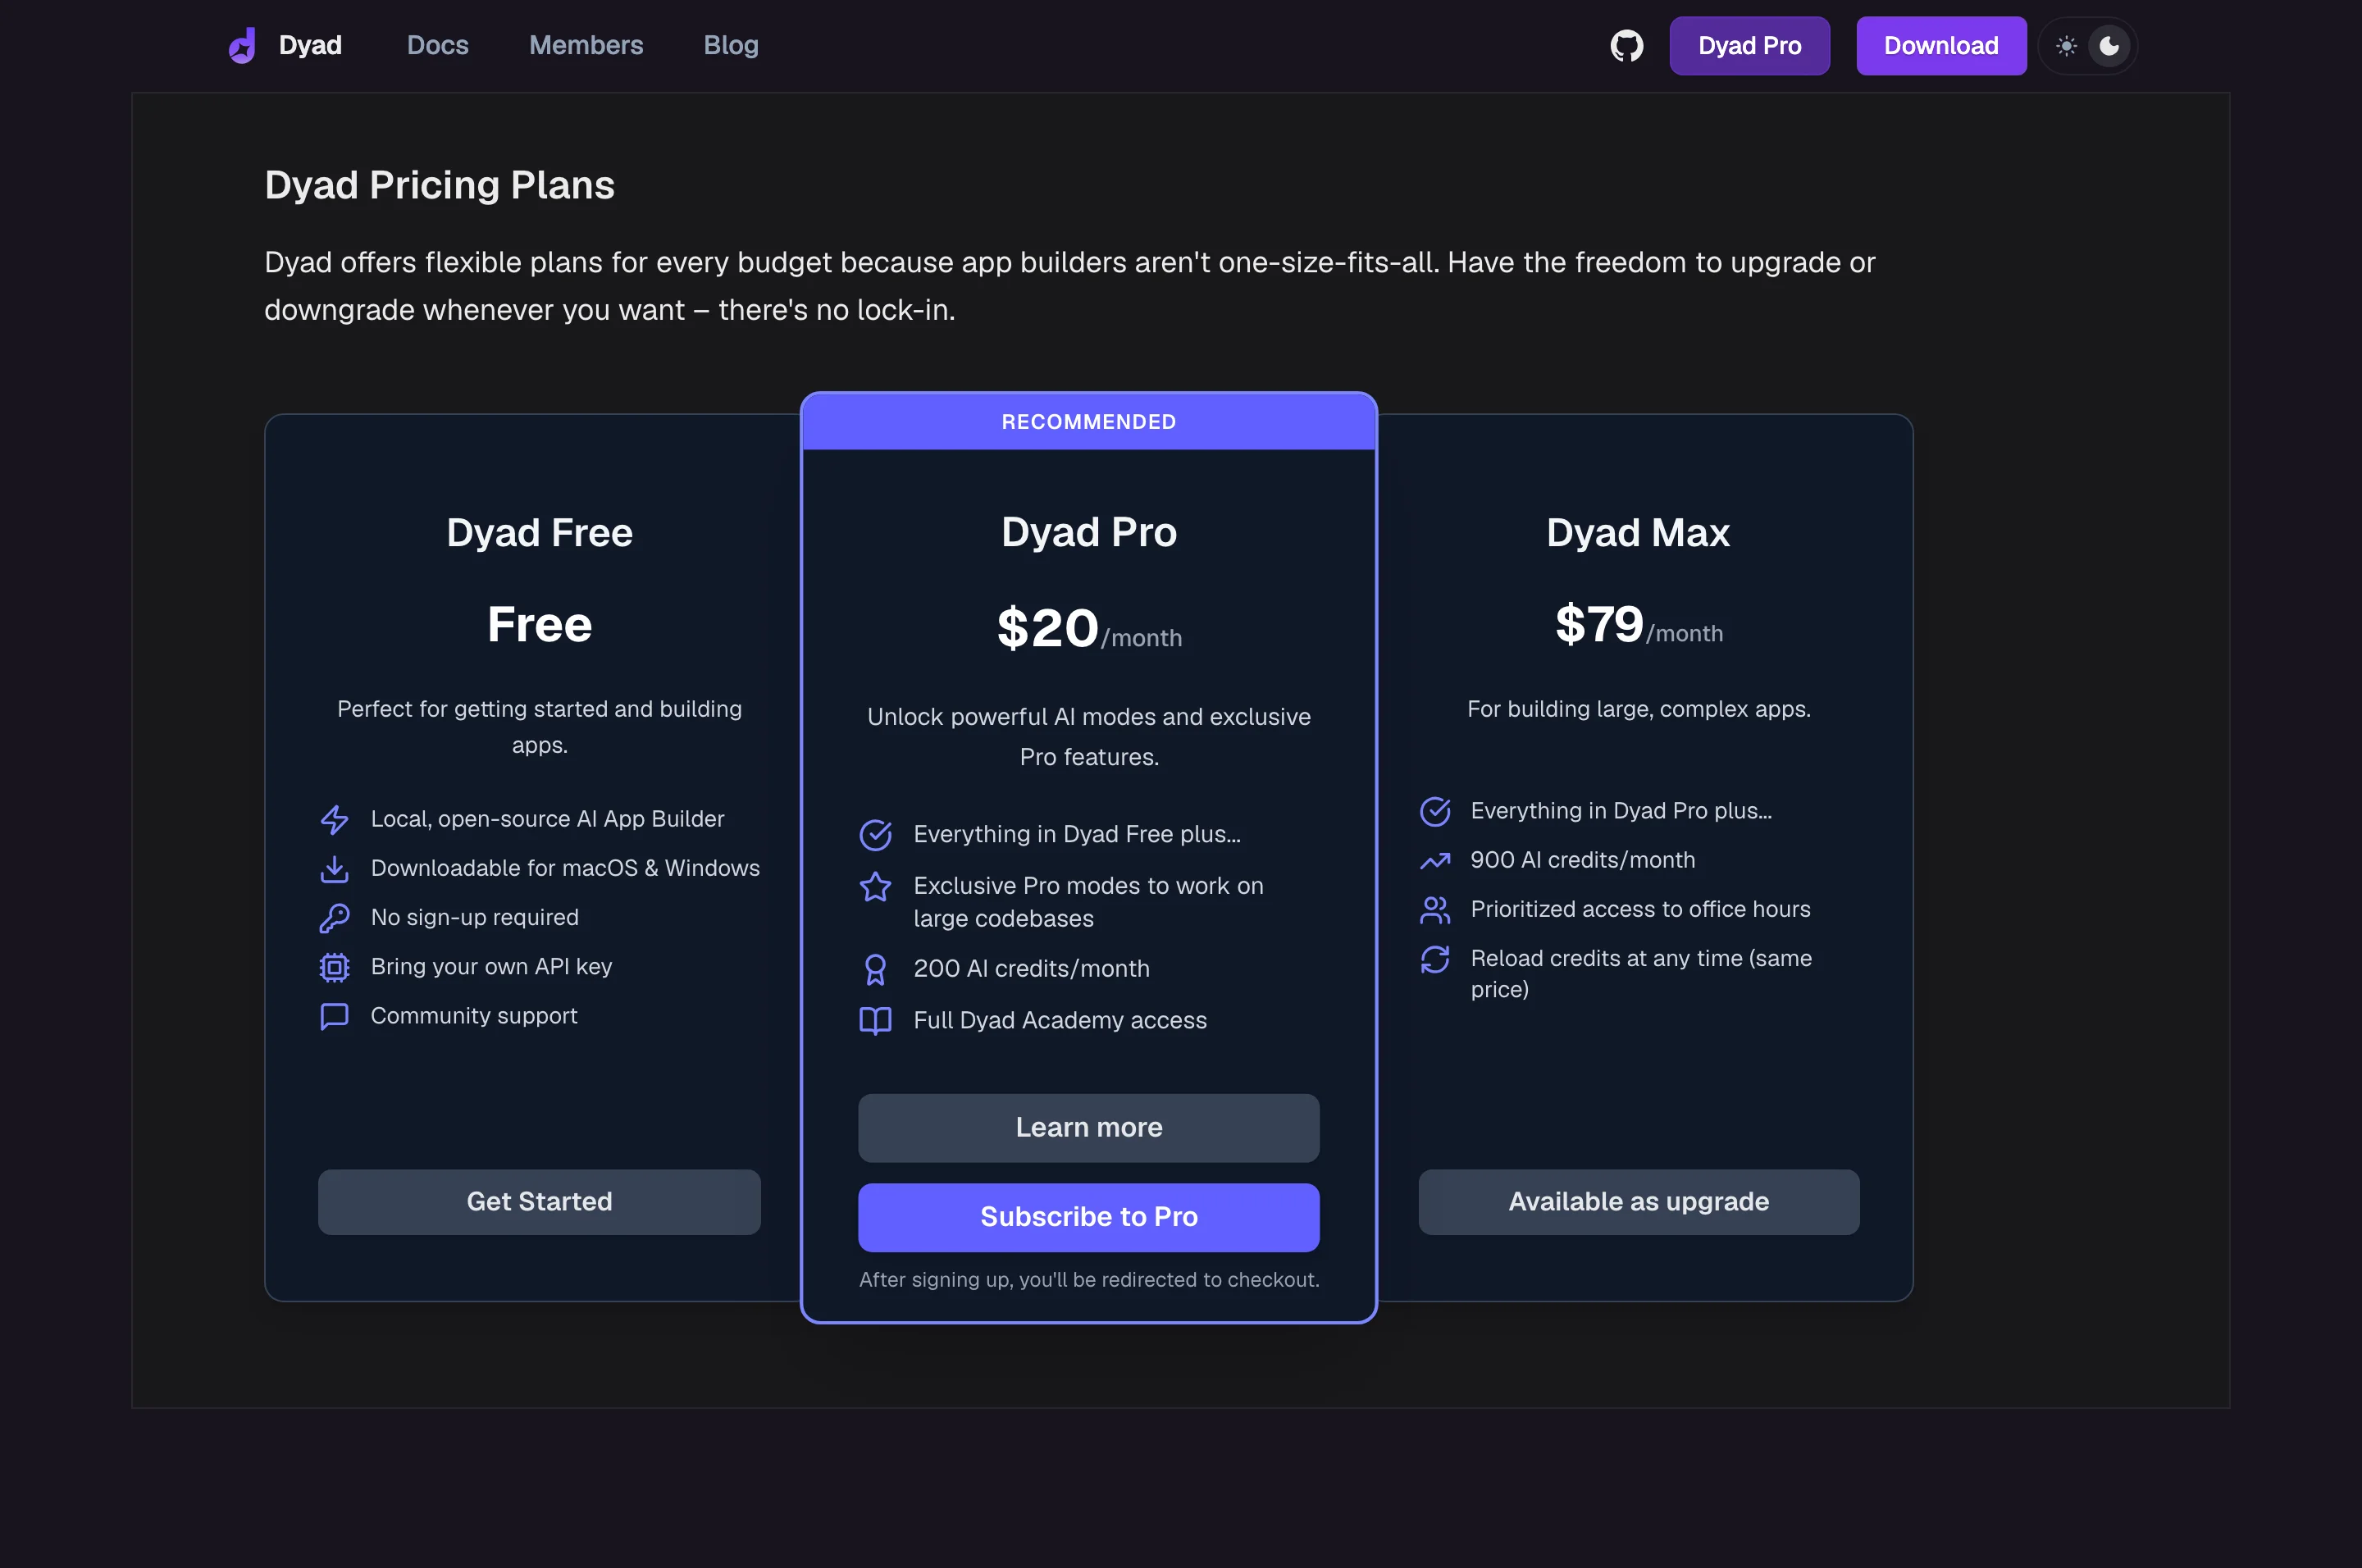Click the key icon for No sign-up required

334,917
